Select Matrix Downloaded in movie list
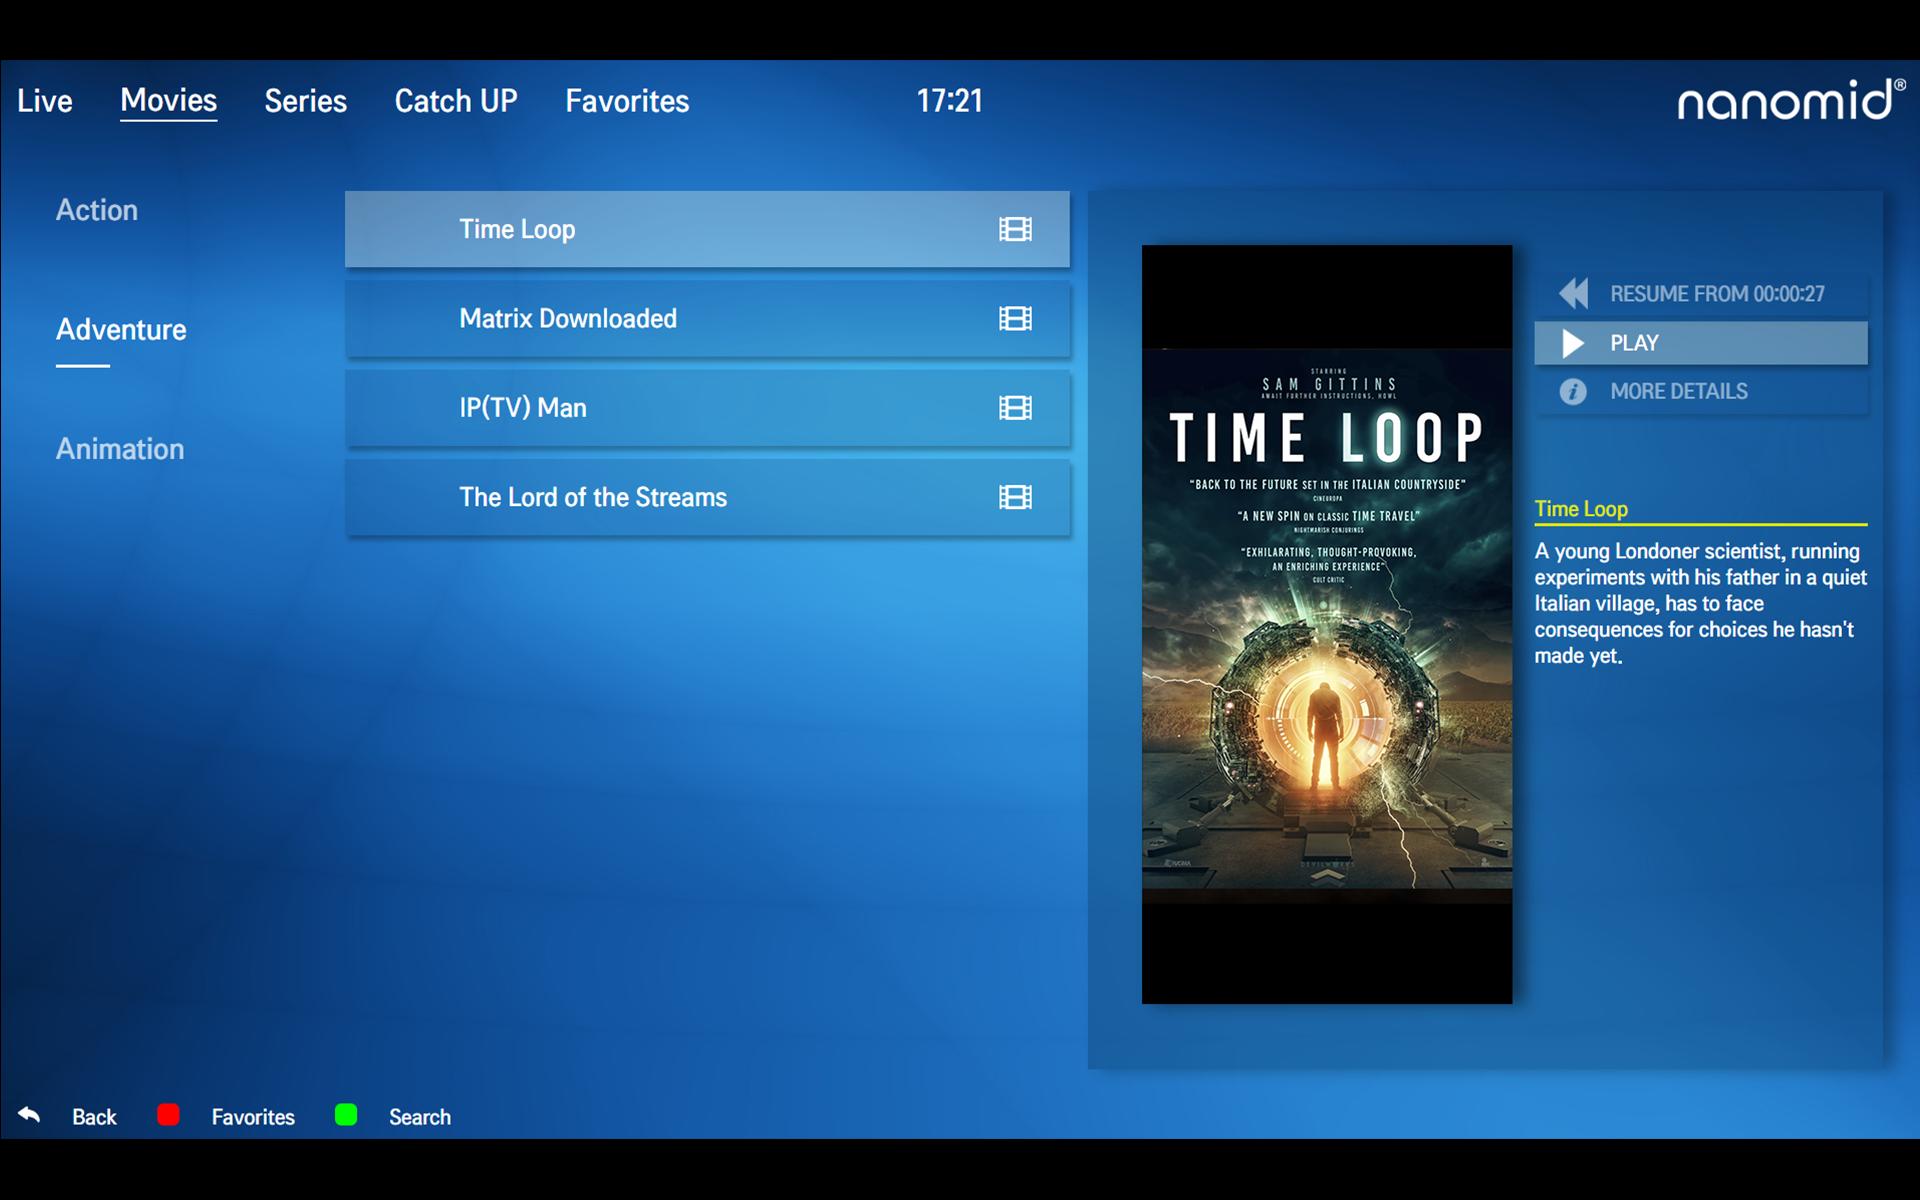The height and width of the screenshot is (1200, 1920). (707, 318)
